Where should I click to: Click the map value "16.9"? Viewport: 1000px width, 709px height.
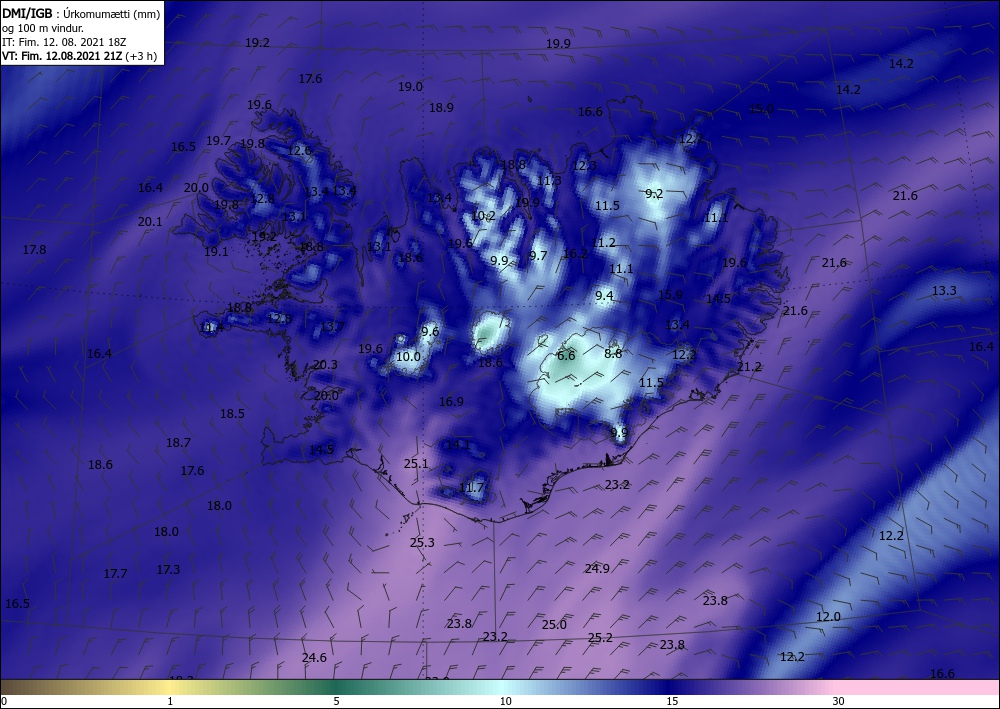tap(451, 402)
